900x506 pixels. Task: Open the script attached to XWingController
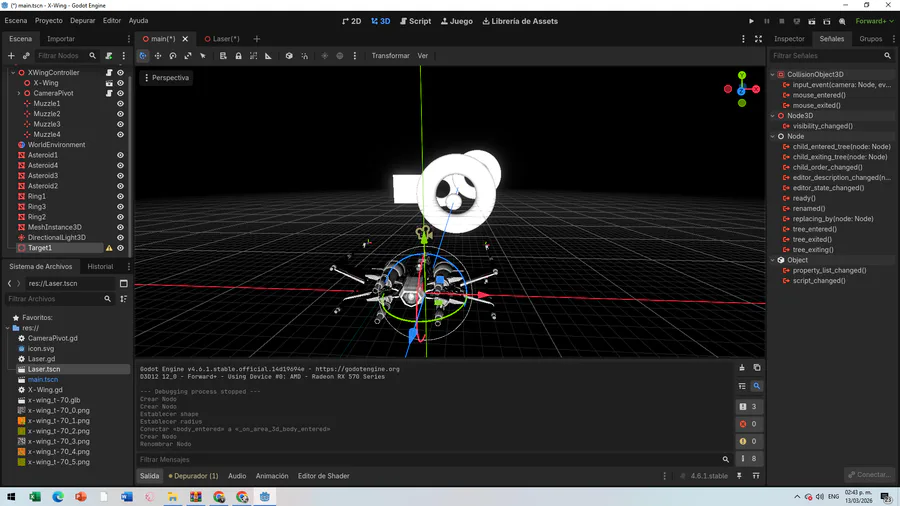(109, 73)
